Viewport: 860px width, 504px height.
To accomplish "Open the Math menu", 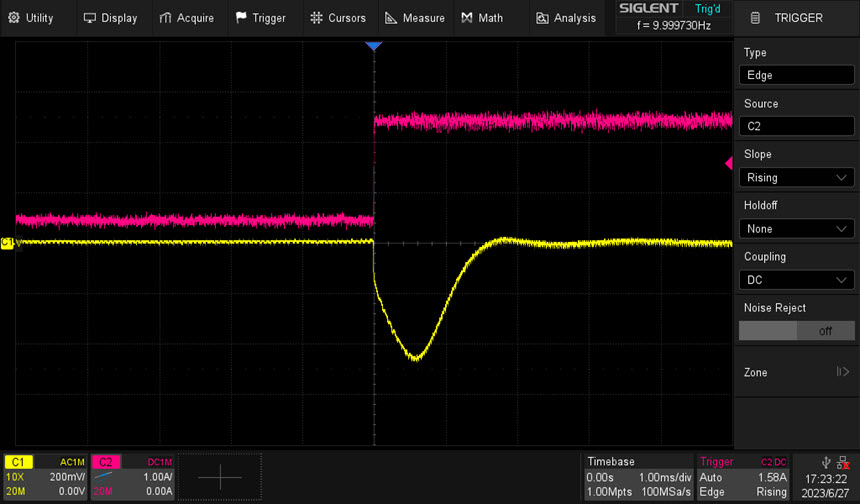I will coord(482,18).
